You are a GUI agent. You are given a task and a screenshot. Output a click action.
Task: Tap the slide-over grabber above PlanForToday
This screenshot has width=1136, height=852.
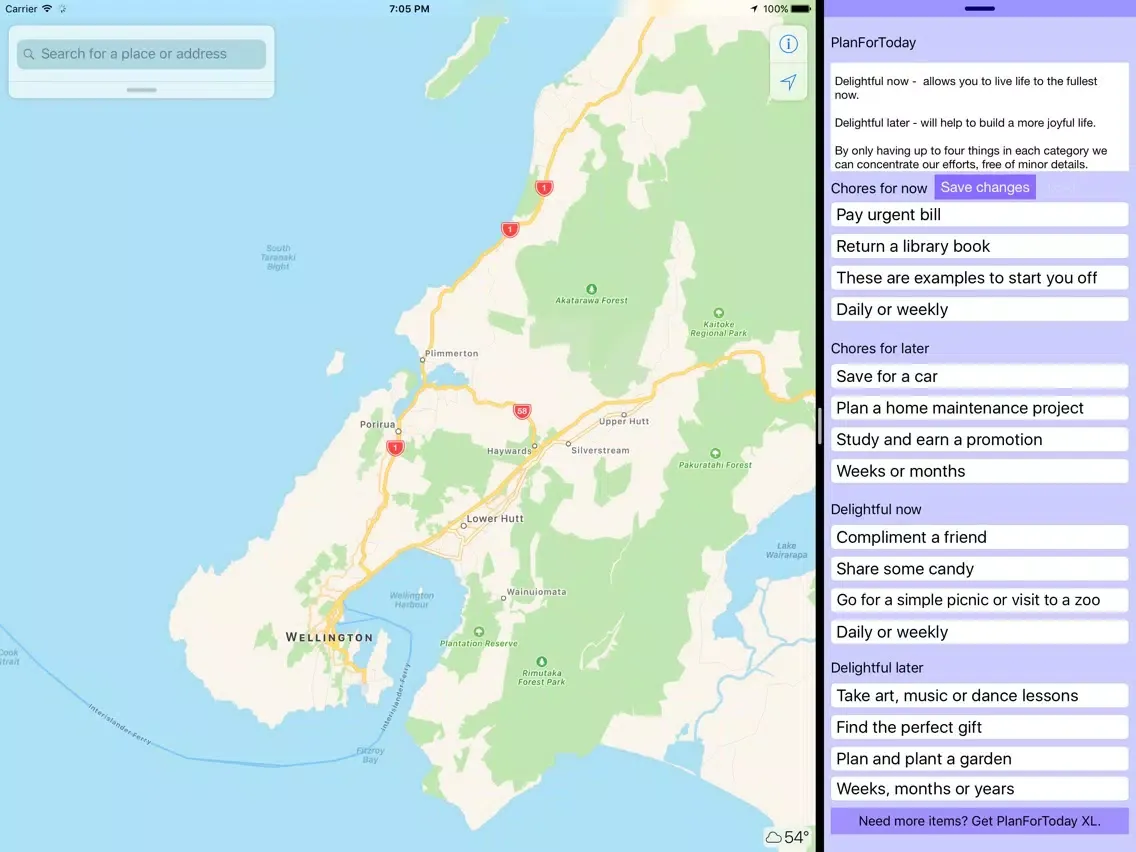pos(980,9)
